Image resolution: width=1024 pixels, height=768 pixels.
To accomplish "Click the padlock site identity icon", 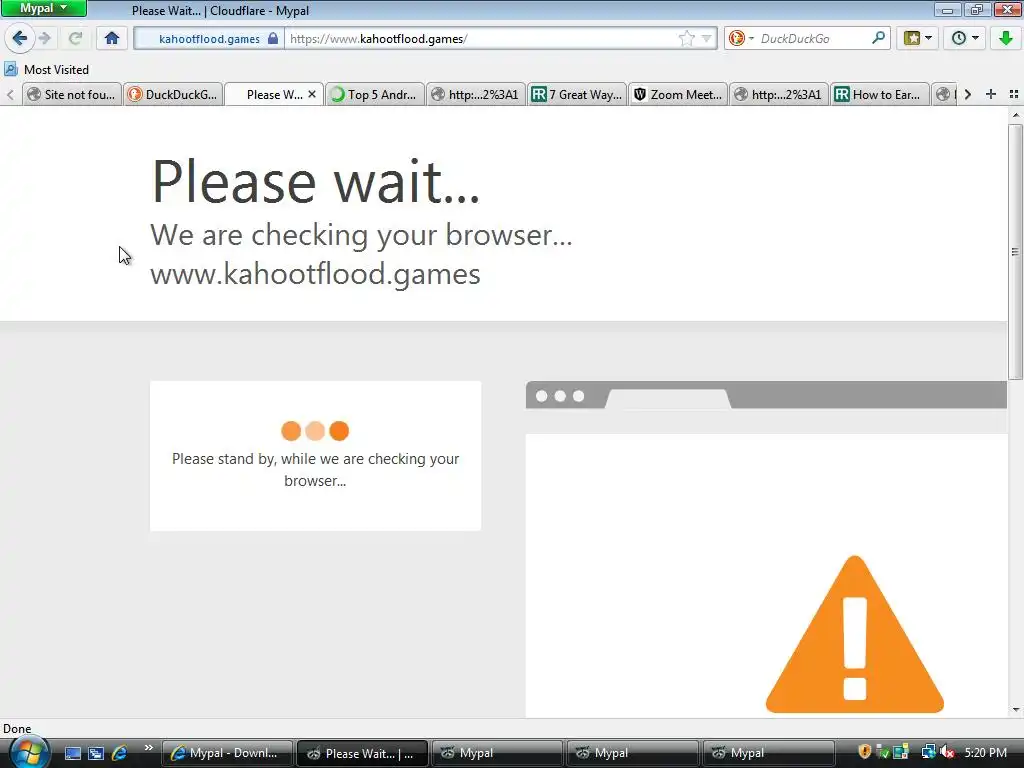I will tap(273, 39).
